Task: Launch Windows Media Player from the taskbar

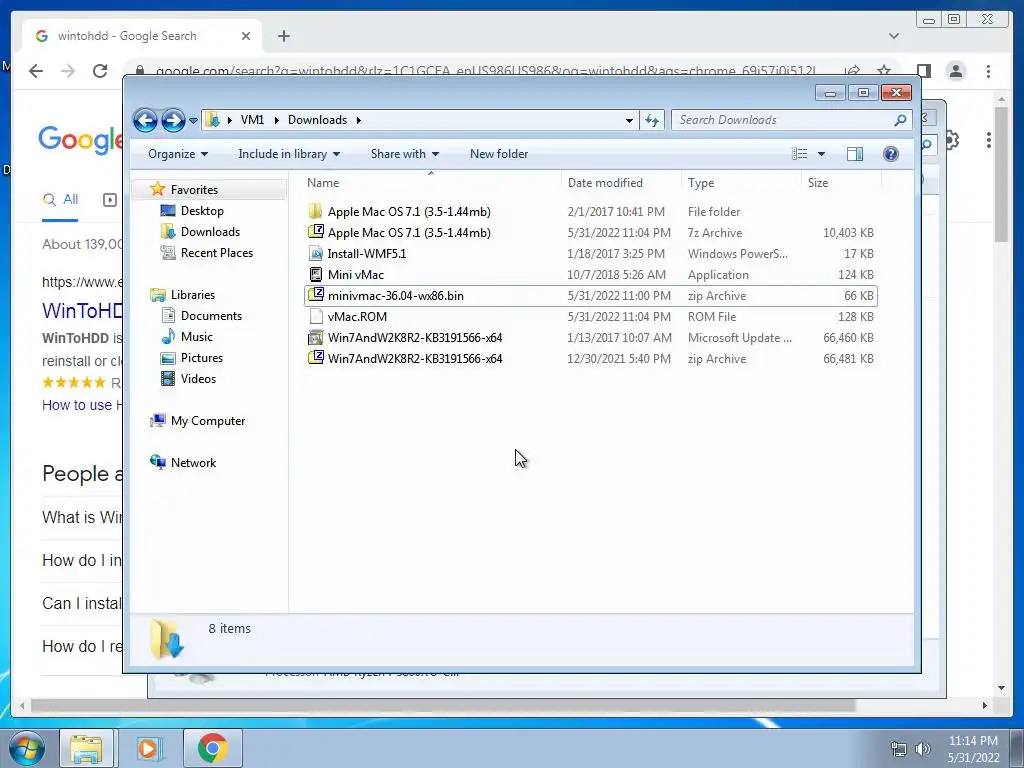Action: tap(148, 748)
